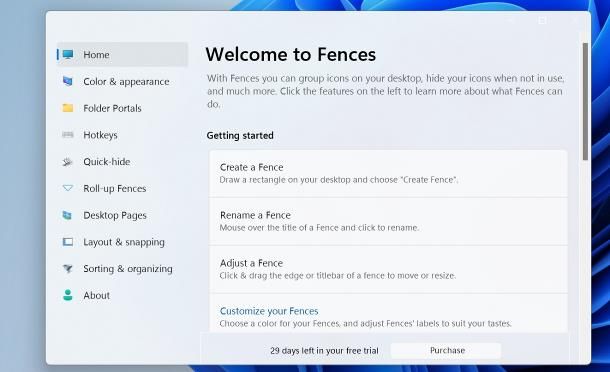Click the Home monitor icon in sidebar
The width and height of the screenshot is (610, 372).
tap(68, 54)
